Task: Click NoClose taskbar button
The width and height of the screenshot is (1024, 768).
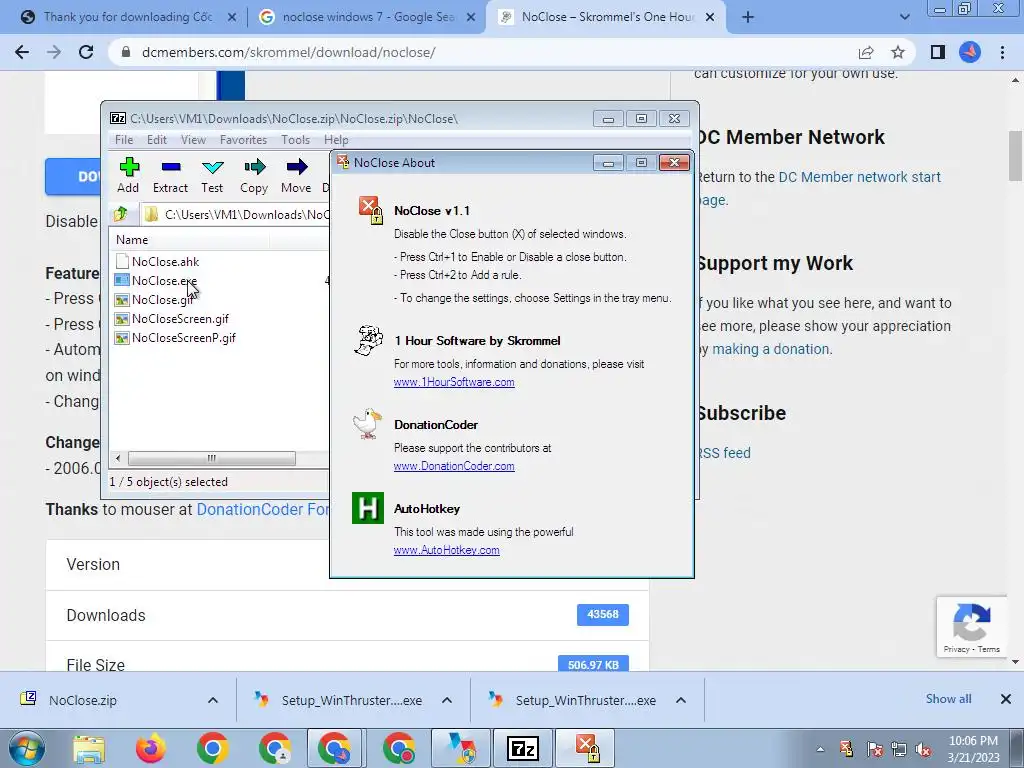Action: coord(586,748)
